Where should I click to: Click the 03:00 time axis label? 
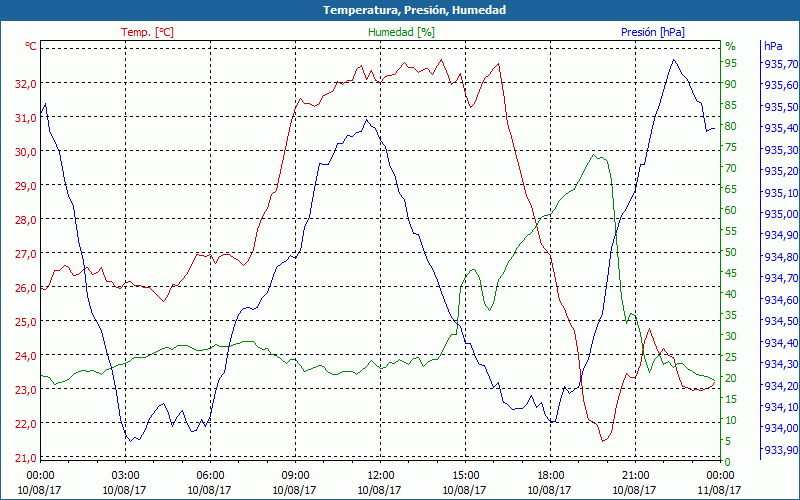click(125, 476)
